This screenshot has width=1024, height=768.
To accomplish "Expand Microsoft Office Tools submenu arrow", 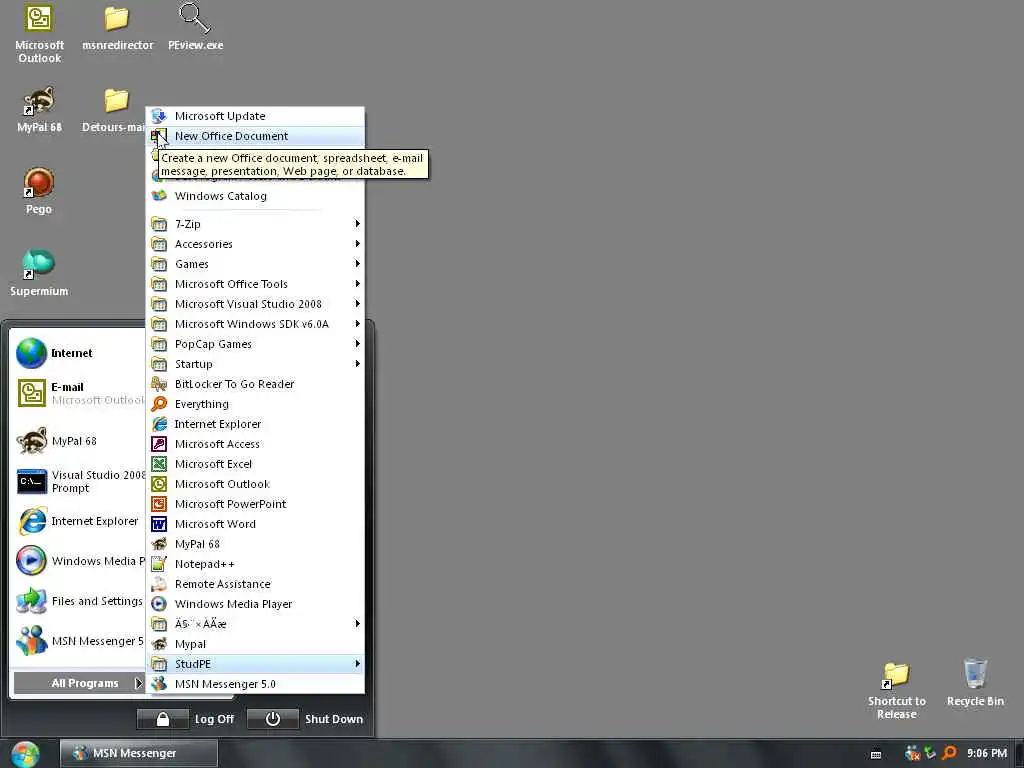I will [x=357, y=284].
